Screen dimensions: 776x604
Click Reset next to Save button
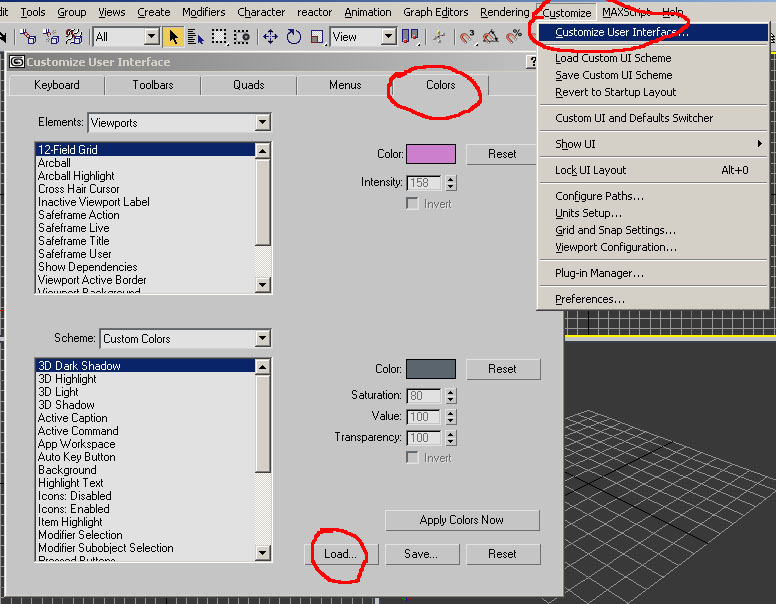coord(503,554)
